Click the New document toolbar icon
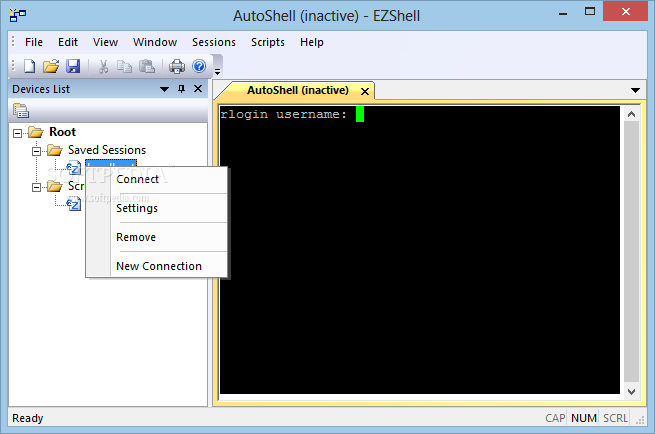 tap(29, 66)
